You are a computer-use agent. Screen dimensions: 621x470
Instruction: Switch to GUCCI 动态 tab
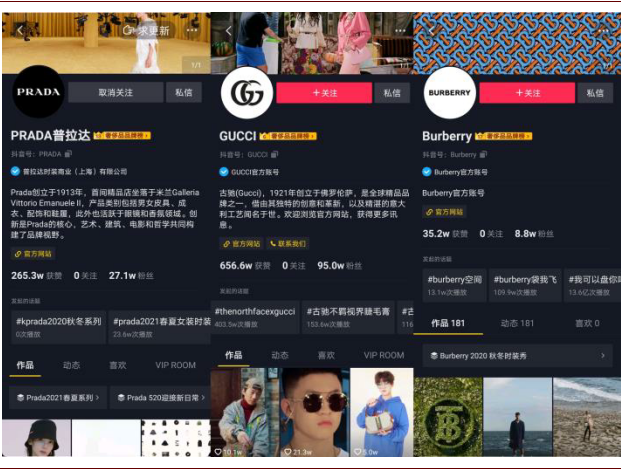click(x=280, y=355)
